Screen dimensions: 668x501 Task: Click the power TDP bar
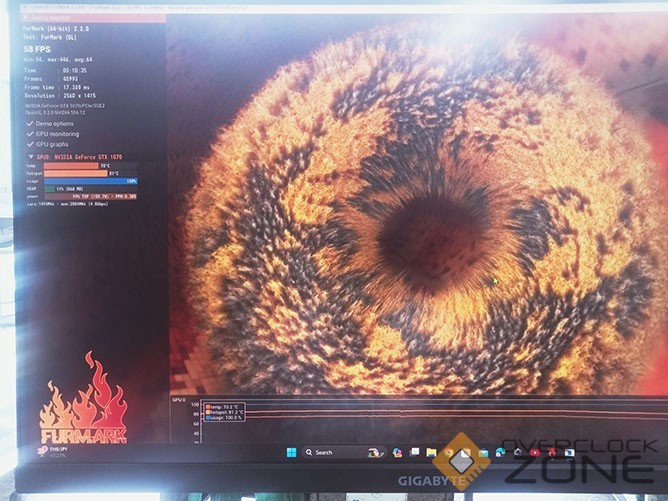tap(90, 196)
